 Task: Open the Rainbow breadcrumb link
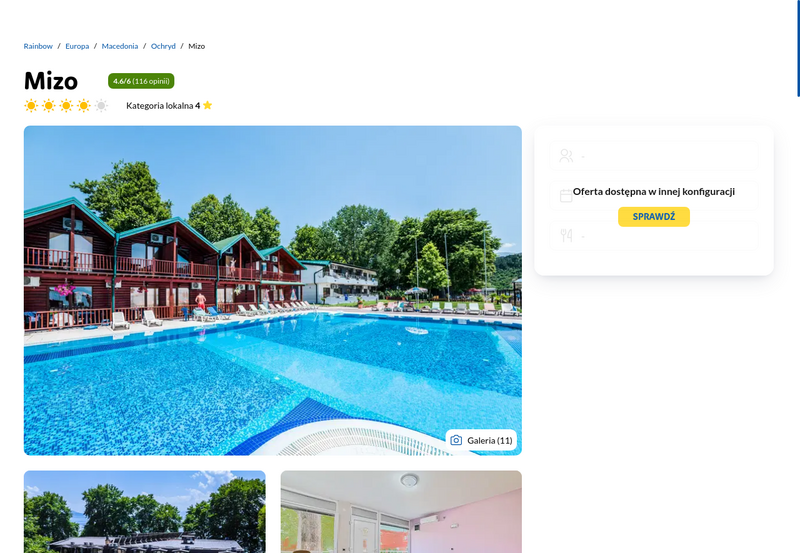pyautogui.click(x=38, y=46)
